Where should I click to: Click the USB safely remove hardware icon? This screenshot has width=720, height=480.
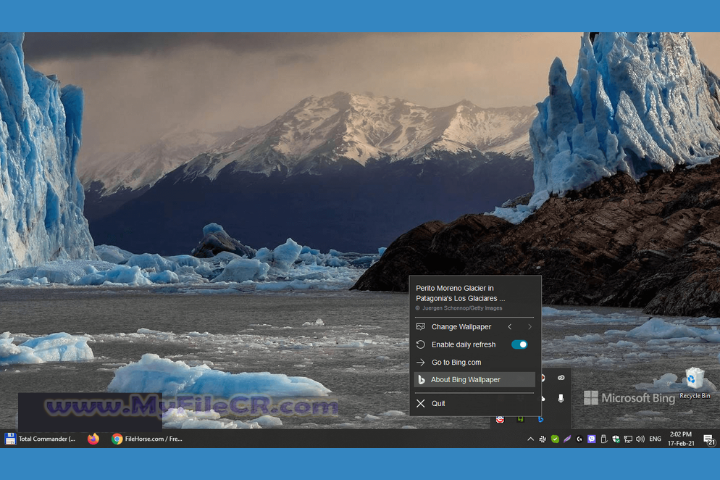[x=603, y=439]
